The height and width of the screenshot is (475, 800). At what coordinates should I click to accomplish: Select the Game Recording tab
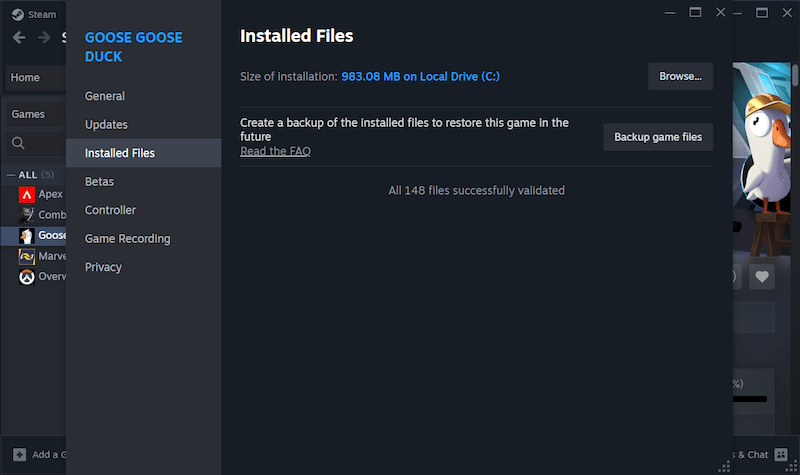click(x=127, y=239)
